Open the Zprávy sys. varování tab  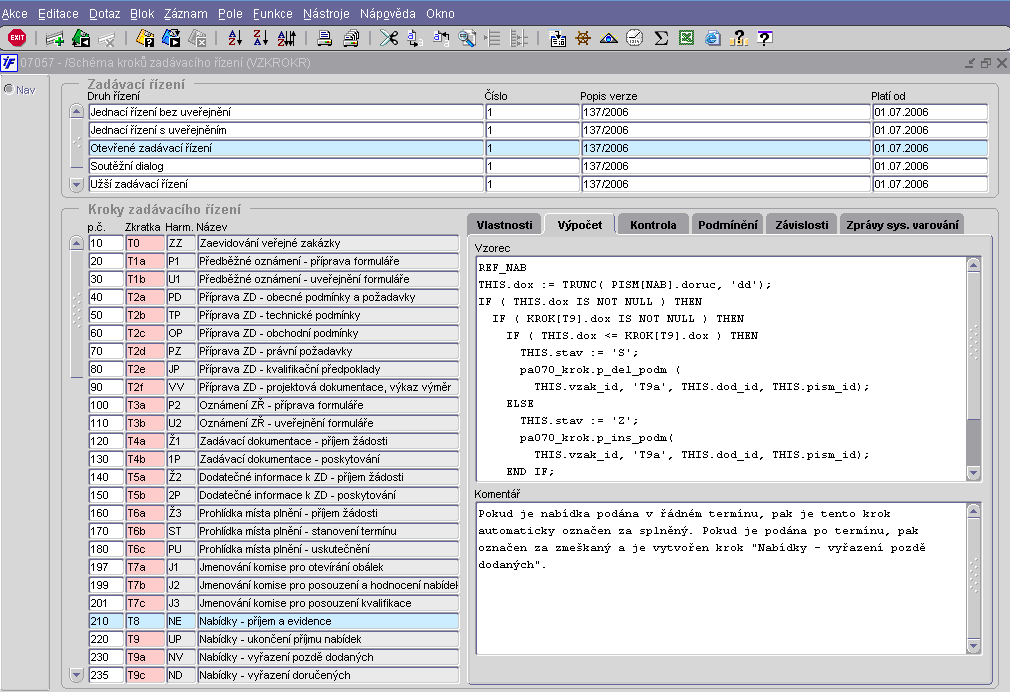point(903,225)
